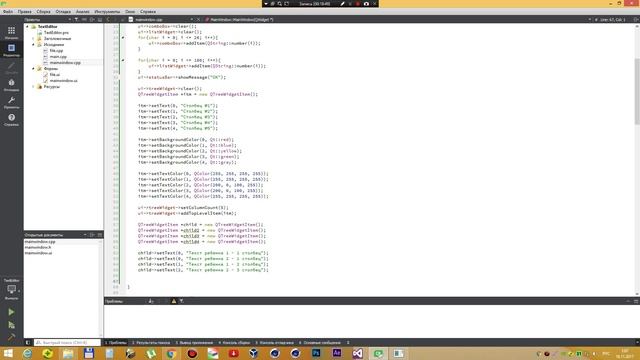
Task: Select TextEditor.pro in the project tree
Action: pyautogui.click(x=56, y=32)
